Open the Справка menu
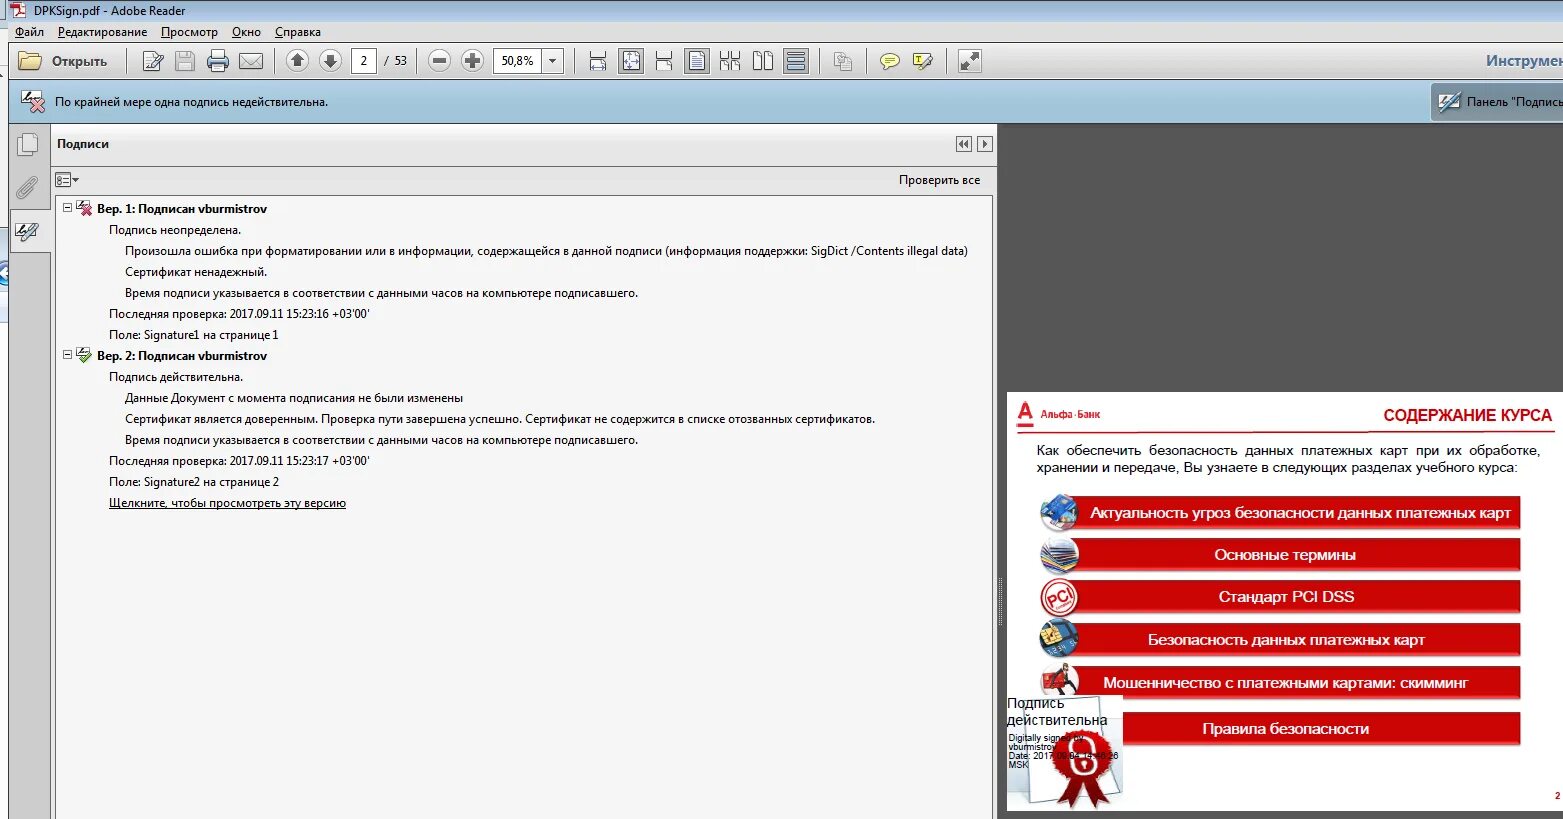Viewport: 1563px width, 819px height. point(298,32)
